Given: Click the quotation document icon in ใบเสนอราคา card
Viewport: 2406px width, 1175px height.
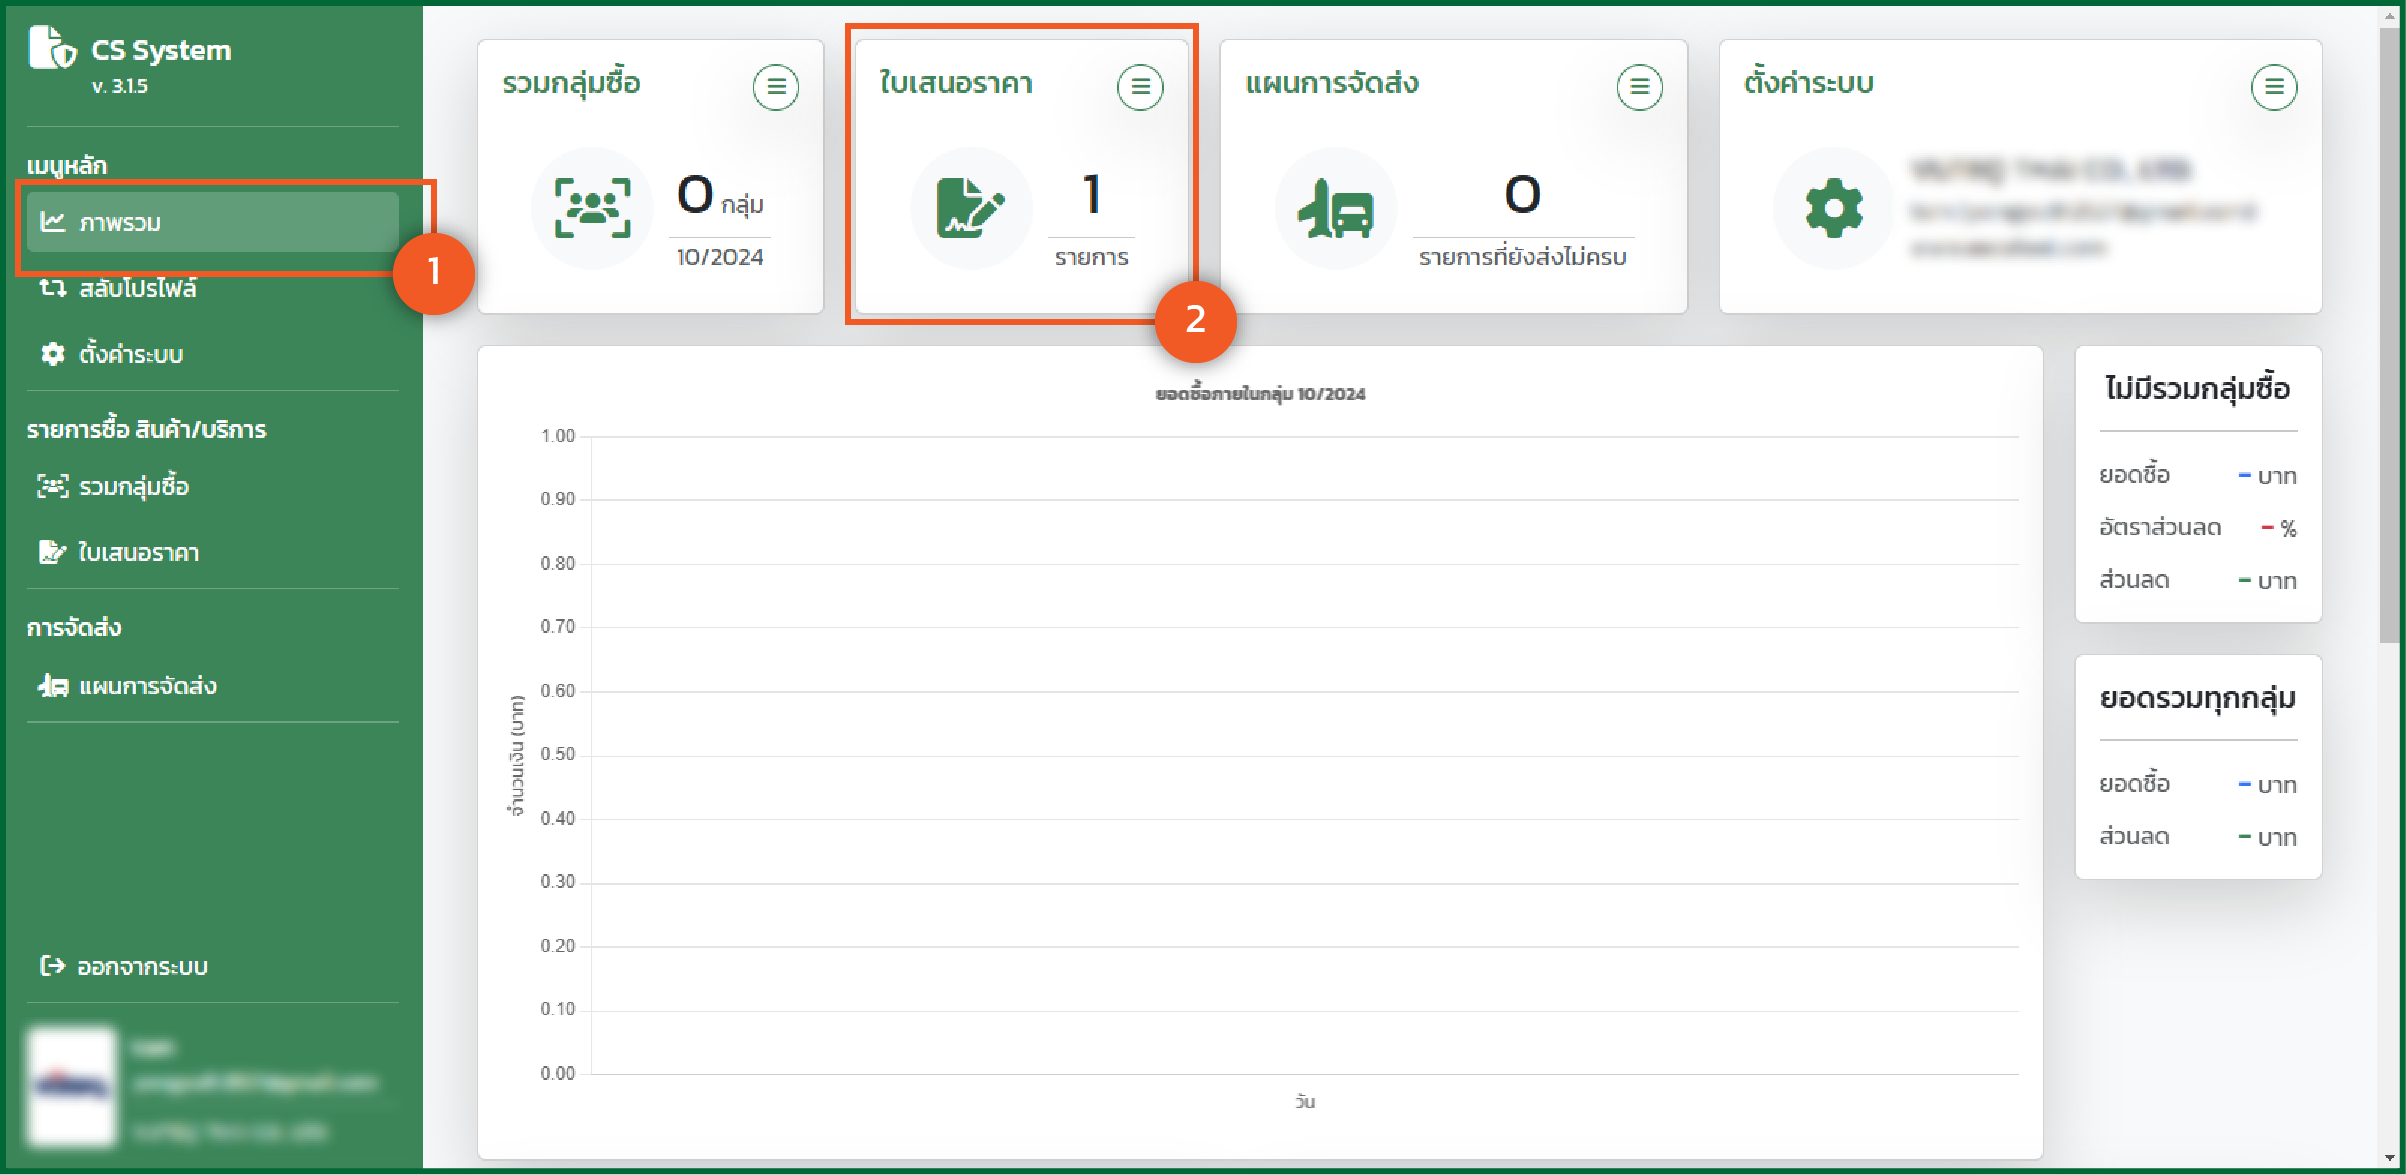Looking at the screenshot, I should tap(969, 208).
